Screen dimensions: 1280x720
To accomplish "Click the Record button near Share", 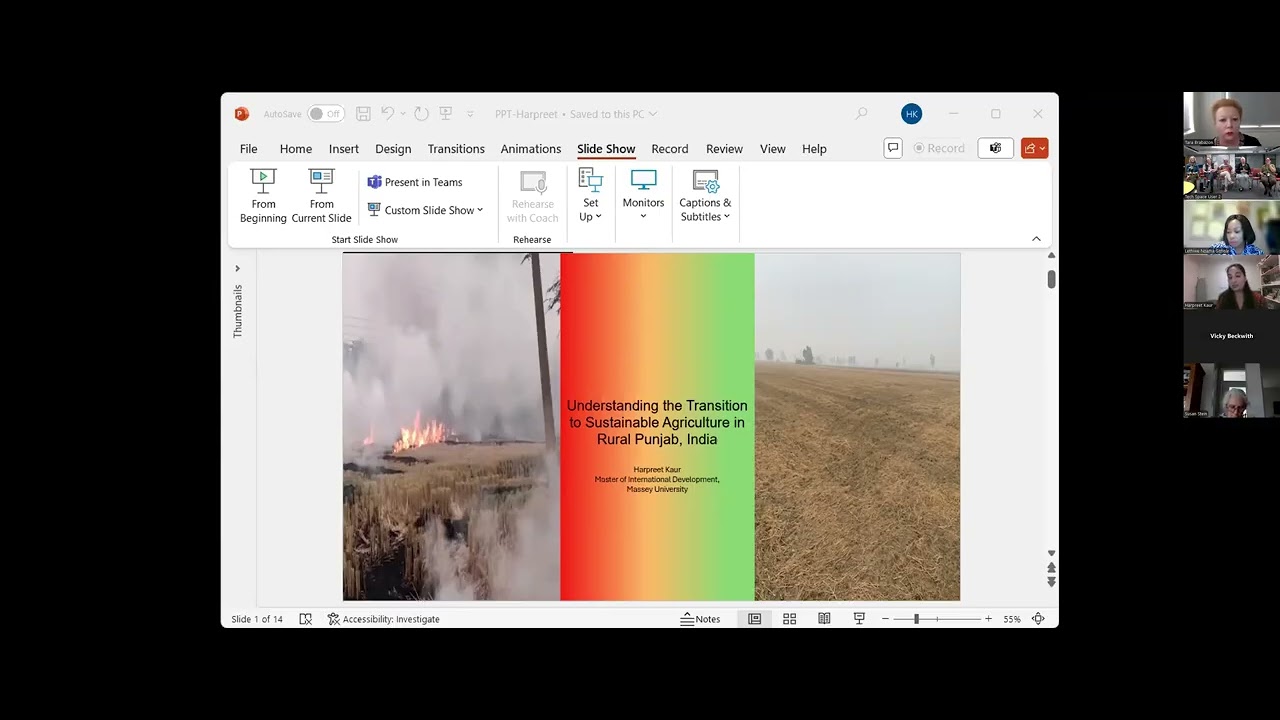I will (x=939, y=148).
